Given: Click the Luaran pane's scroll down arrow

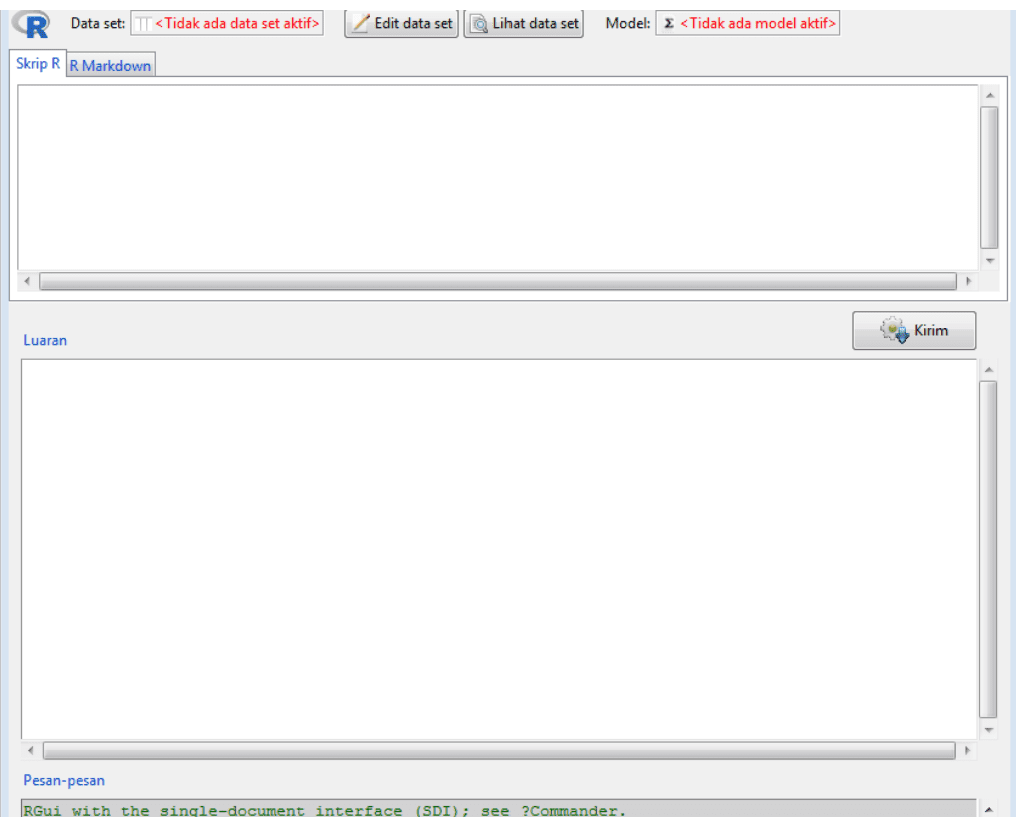Looking at the screenshot, I should click(x=989, y=730).
